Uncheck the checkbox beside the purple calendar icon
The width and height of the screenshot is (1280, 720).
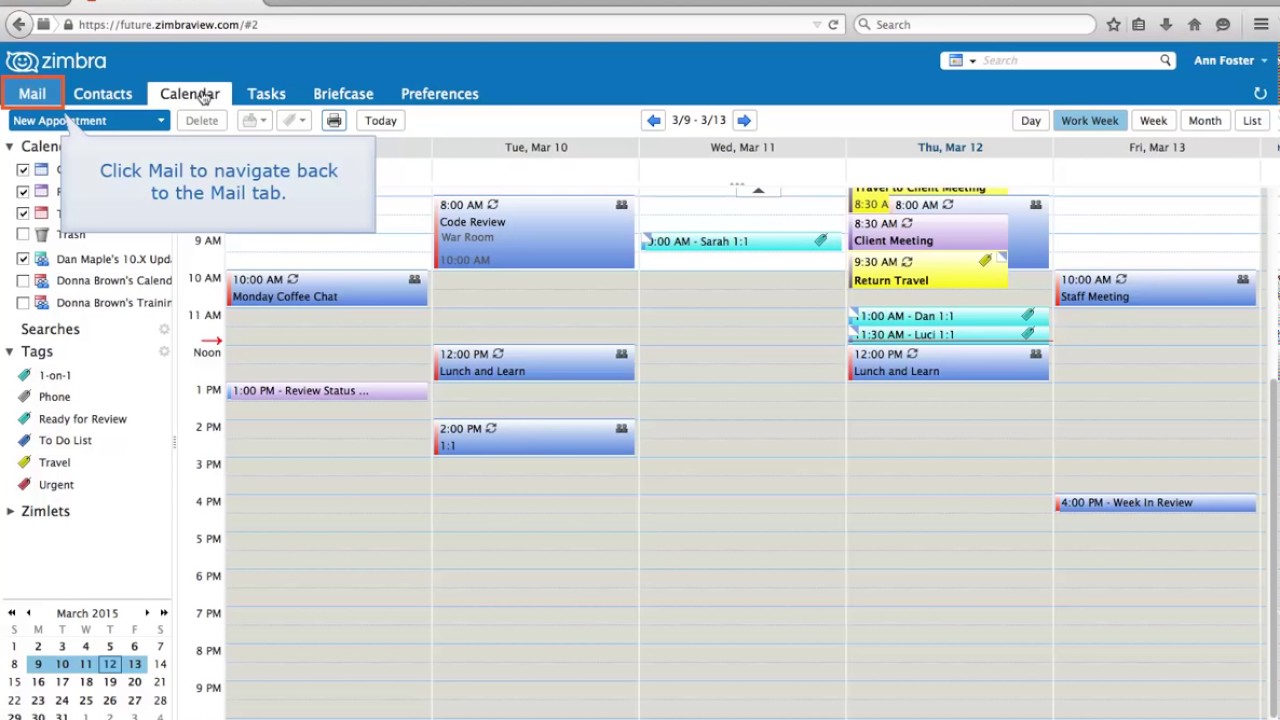(23, 191)
